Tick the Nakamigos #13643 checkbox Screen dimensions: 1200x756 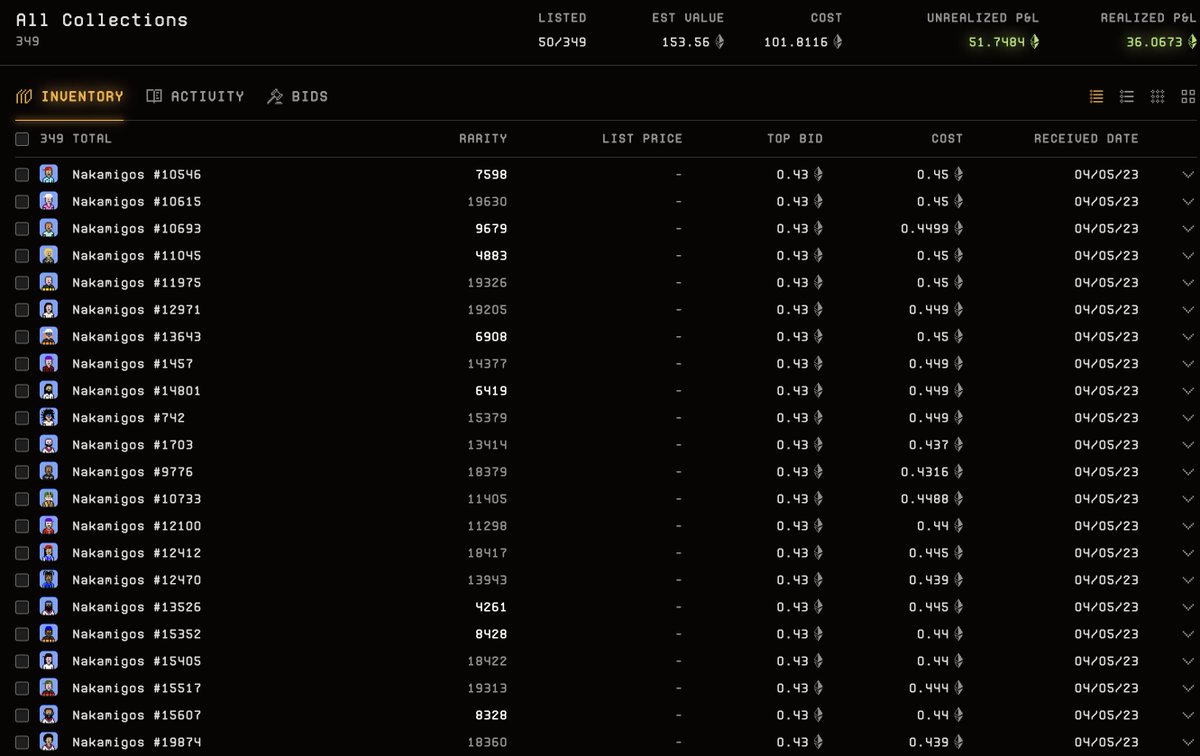(x=22, y=336)
